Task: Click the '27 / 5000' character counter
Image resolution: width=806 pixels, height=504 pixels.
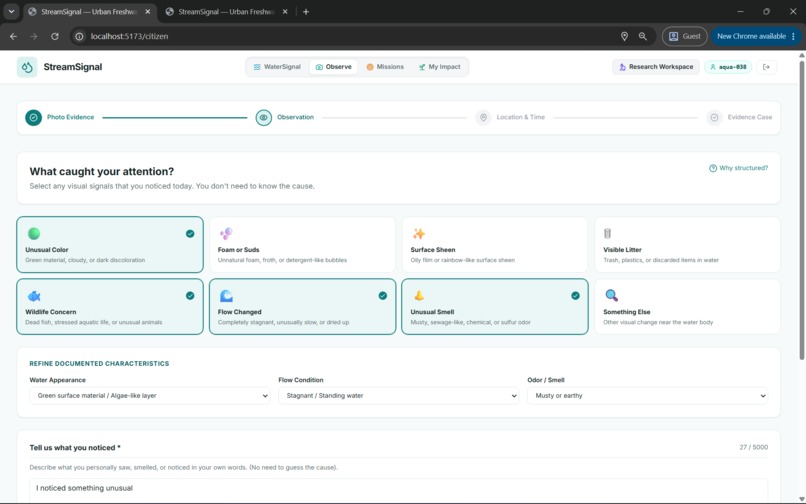Action: 754,447
